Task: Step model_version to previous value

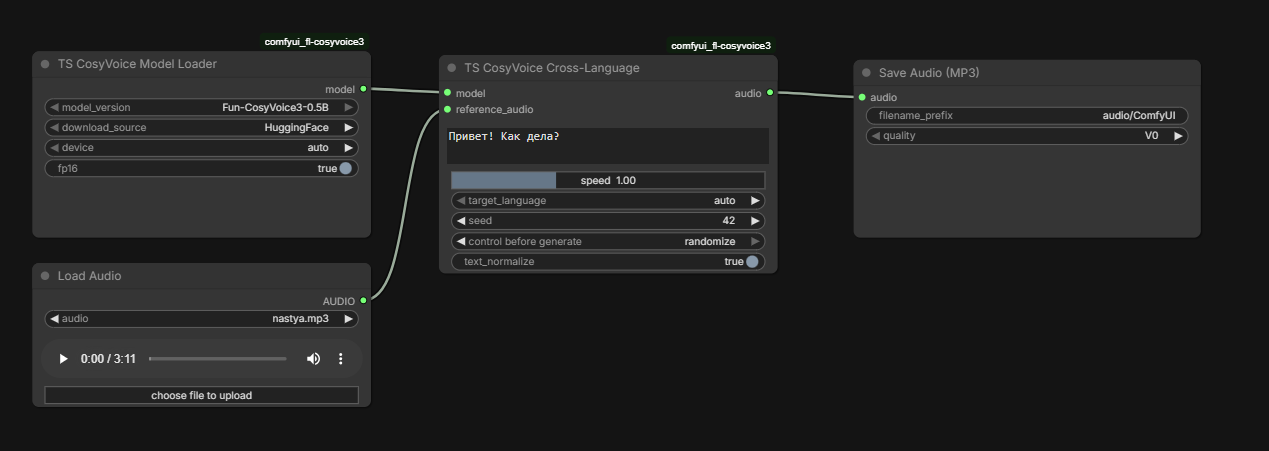Action: 54,107
